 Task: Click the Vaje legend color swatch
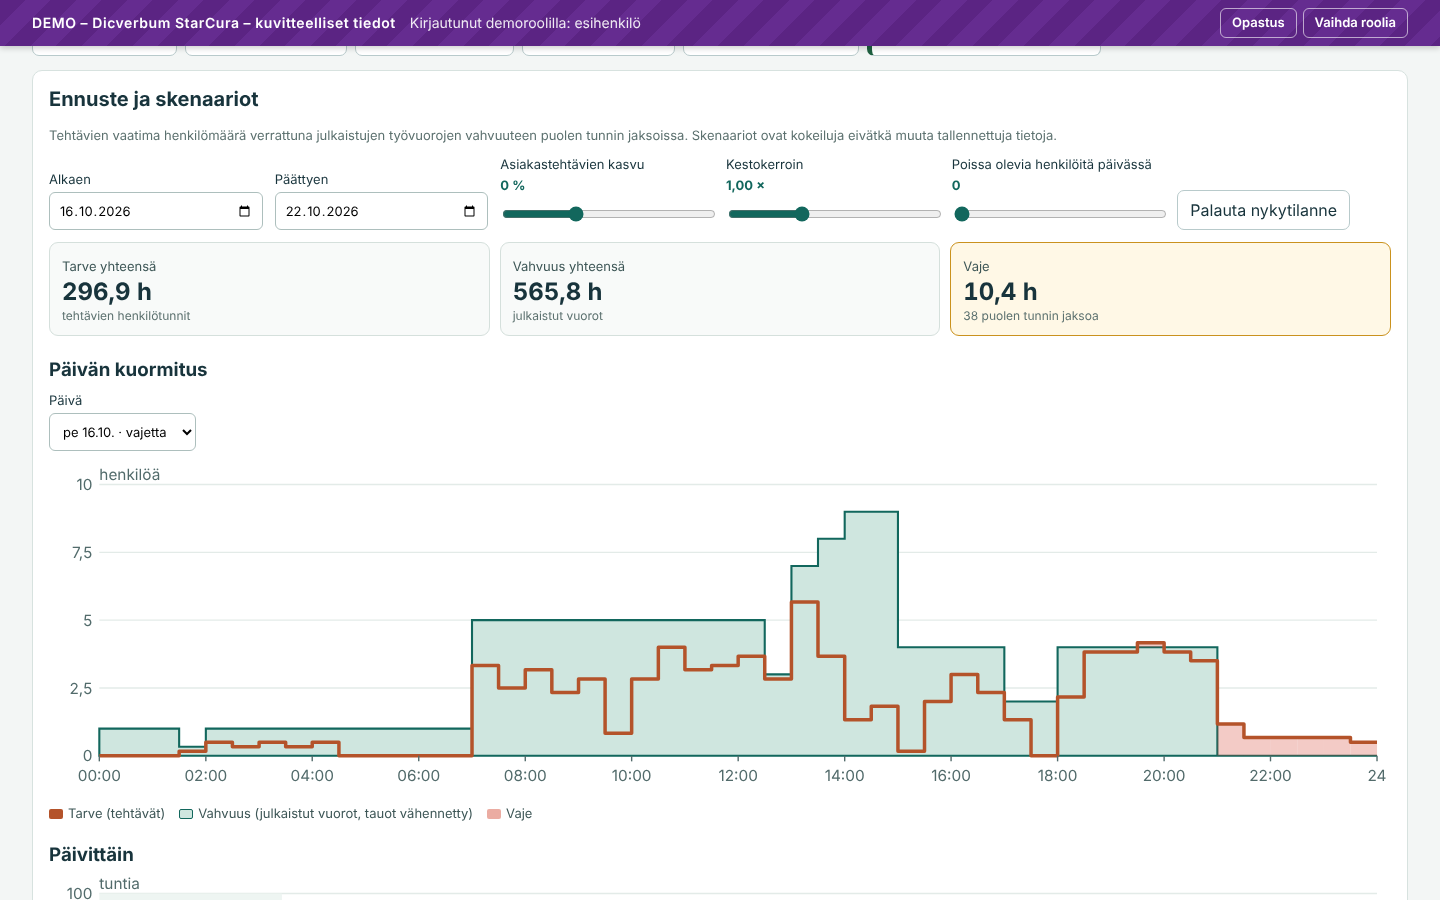pos(494,814)
